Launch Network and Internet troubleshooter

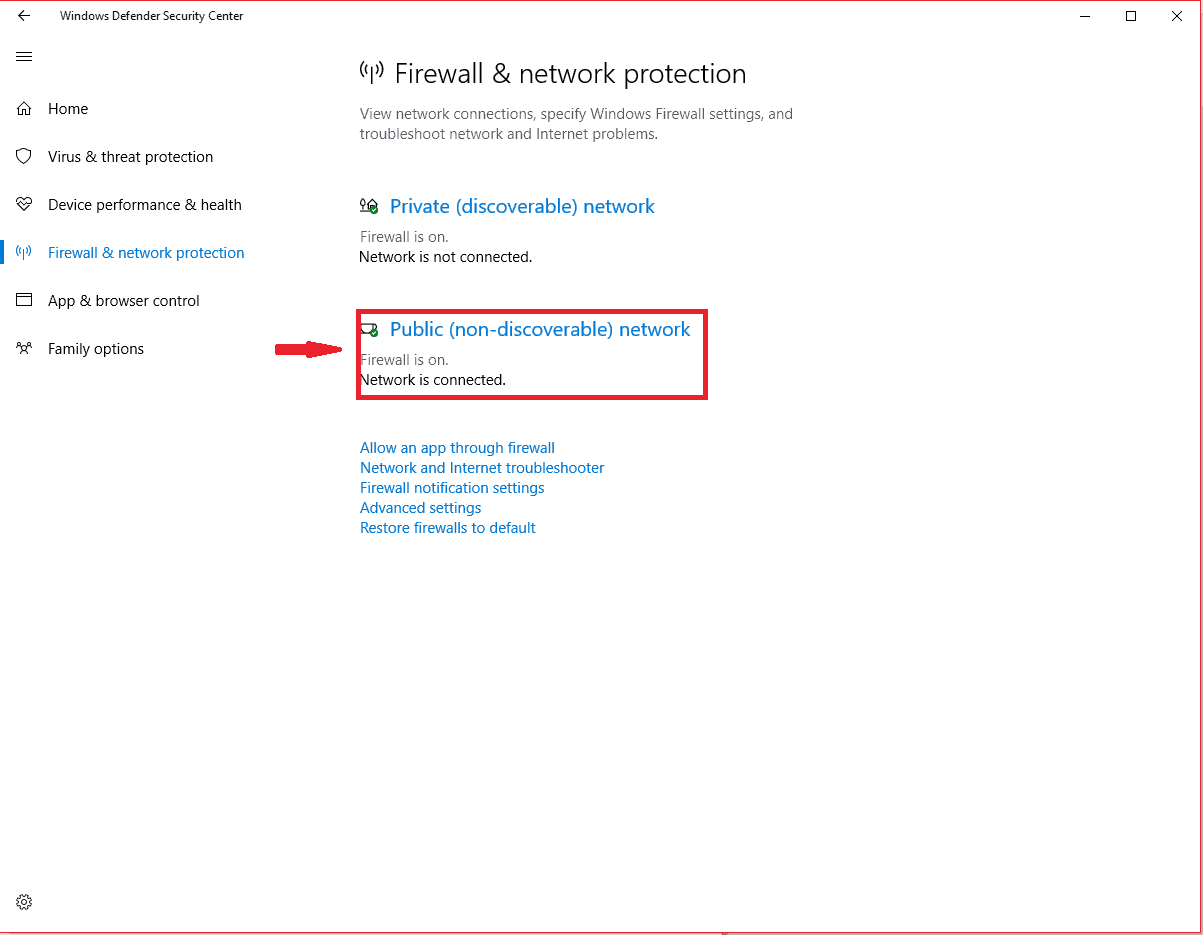[482, 468]
